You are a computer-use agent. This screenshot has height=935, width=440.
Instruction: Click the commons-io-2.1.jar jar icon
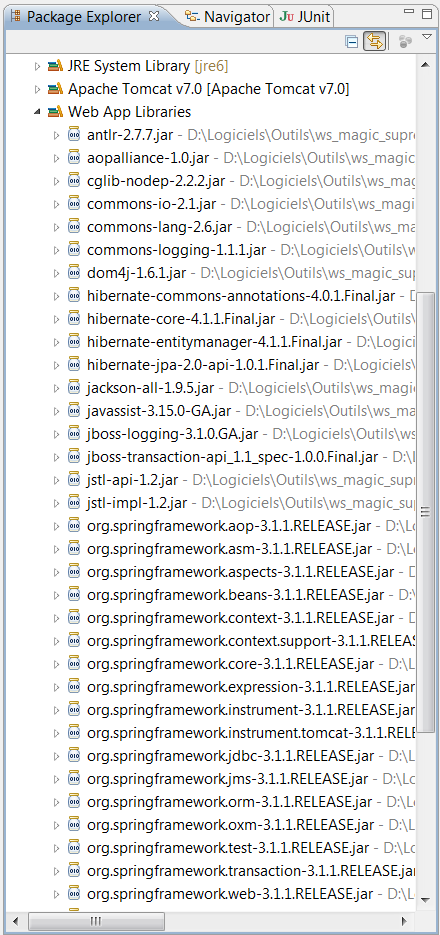coord(74,204)
